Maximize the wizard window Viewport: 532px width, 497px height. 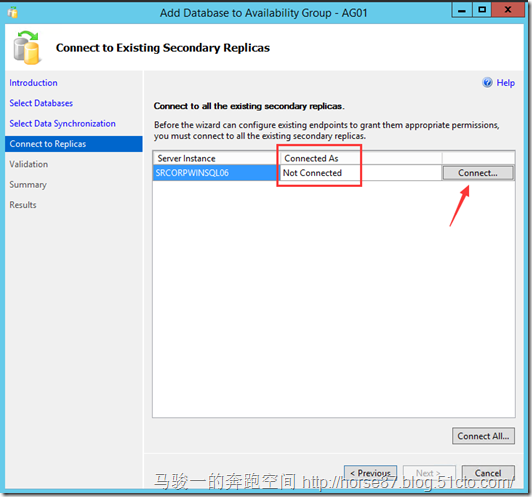pyautogui.click(x=482, y=10)
